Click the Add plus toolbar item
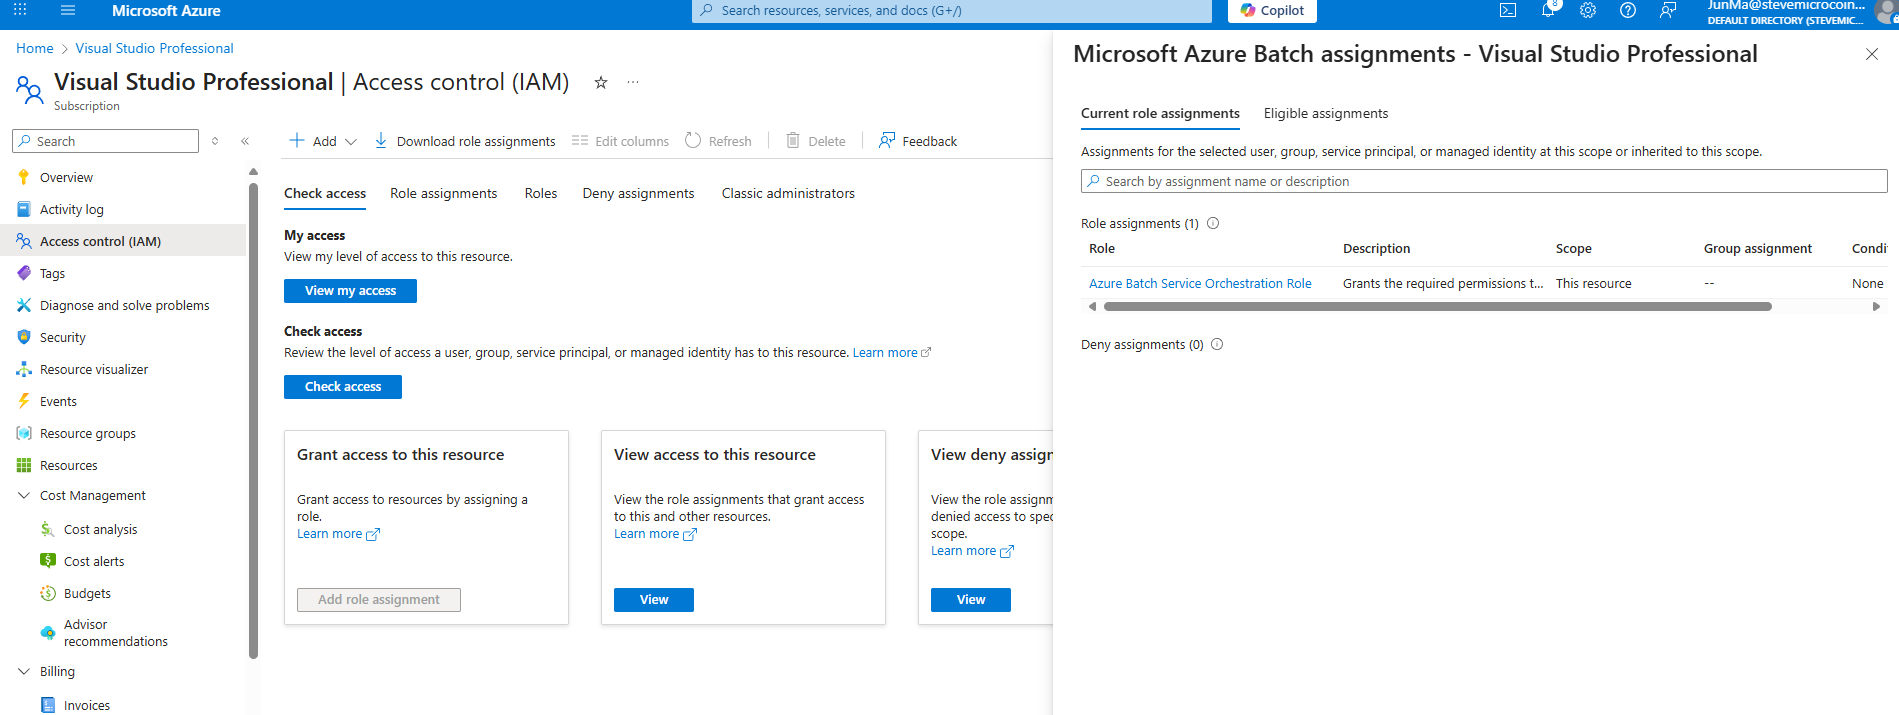This screenshot has height=715, width=1899. [313, 141]
